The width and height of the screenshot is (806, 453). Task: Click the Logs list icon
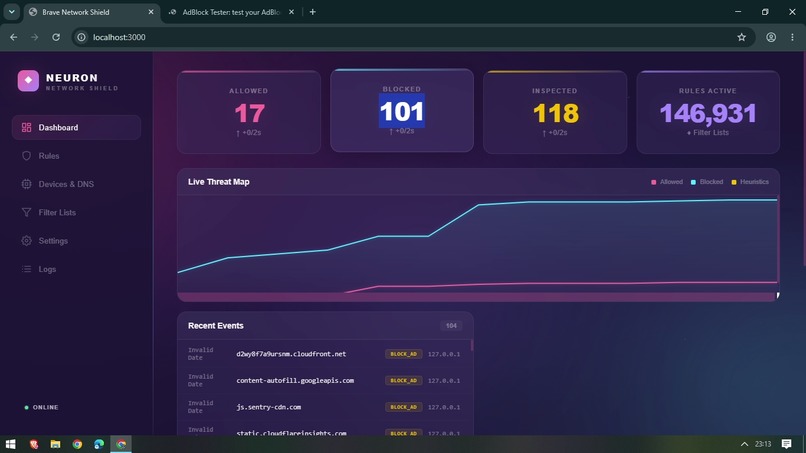[26, 269]
